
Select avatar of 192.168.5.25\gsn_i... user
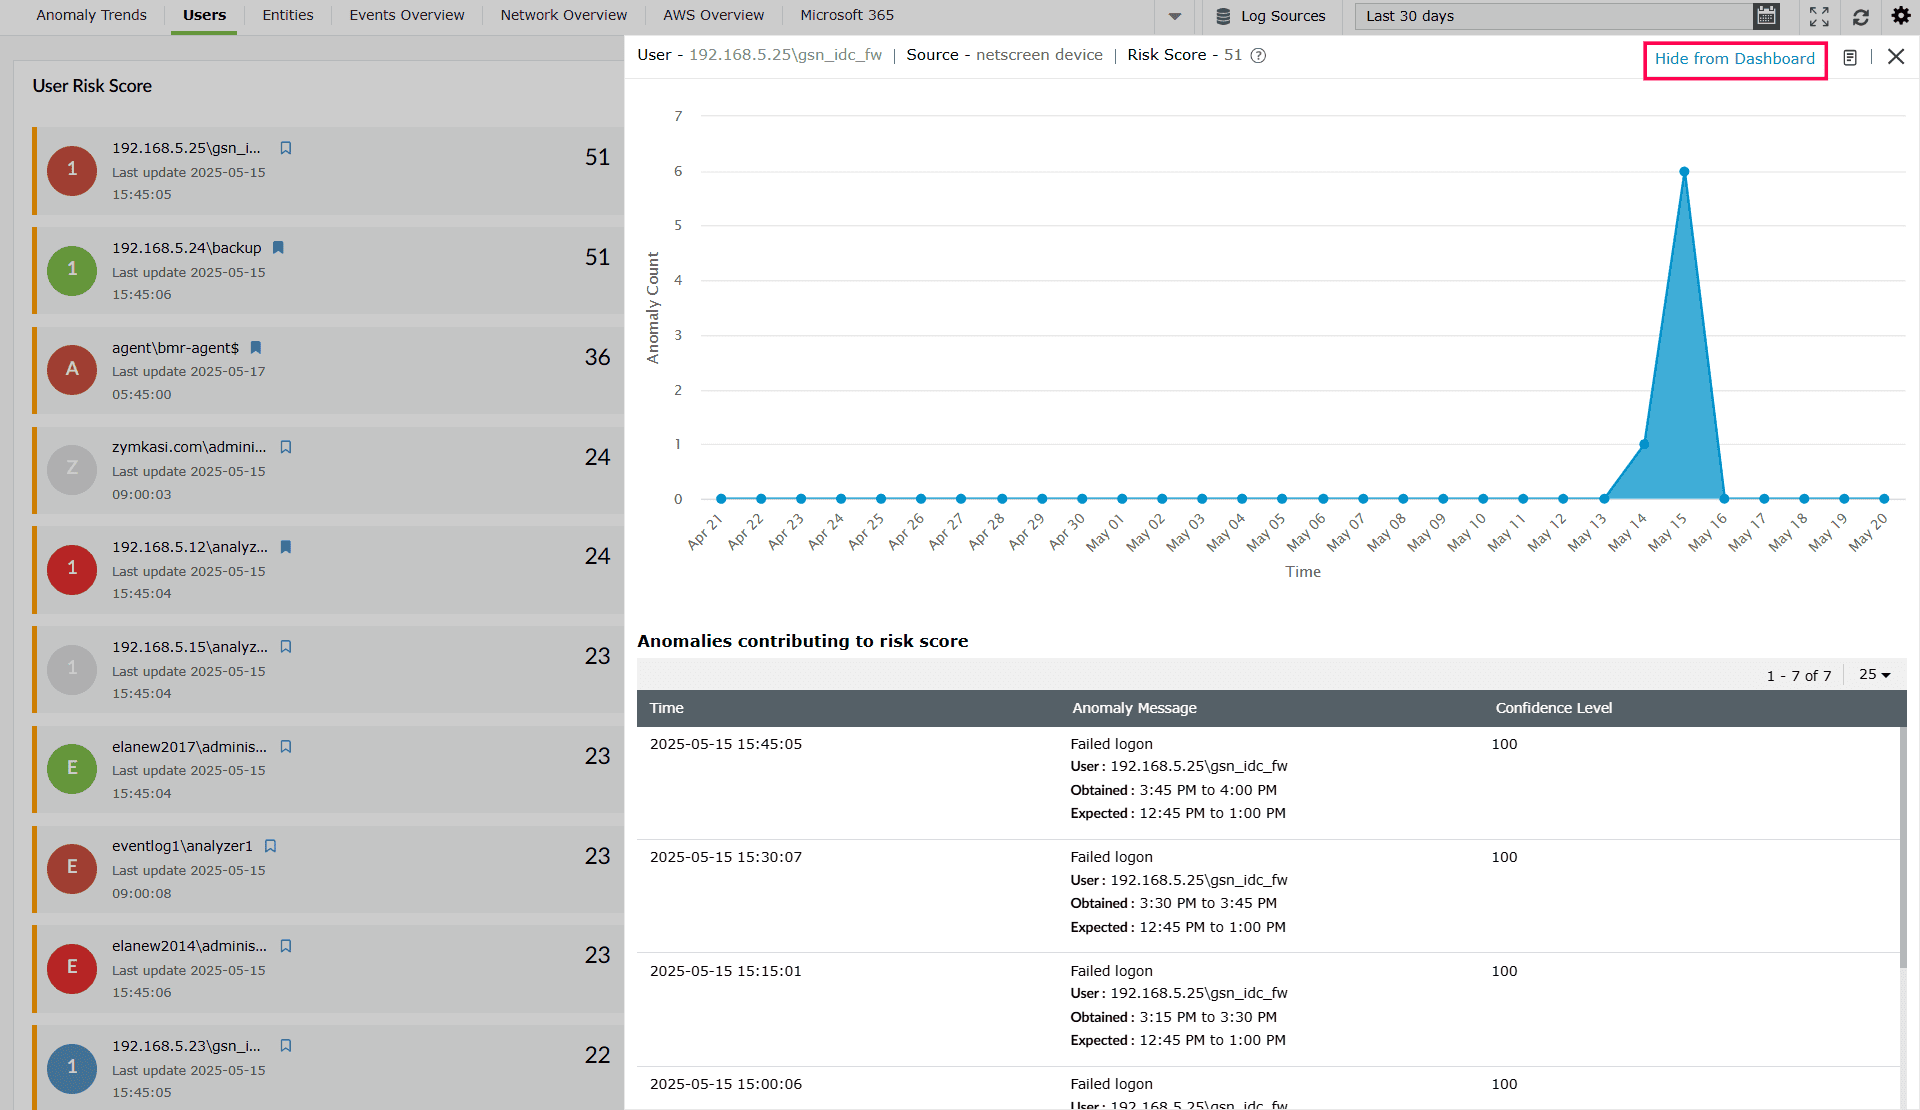[x=72, y=170]
